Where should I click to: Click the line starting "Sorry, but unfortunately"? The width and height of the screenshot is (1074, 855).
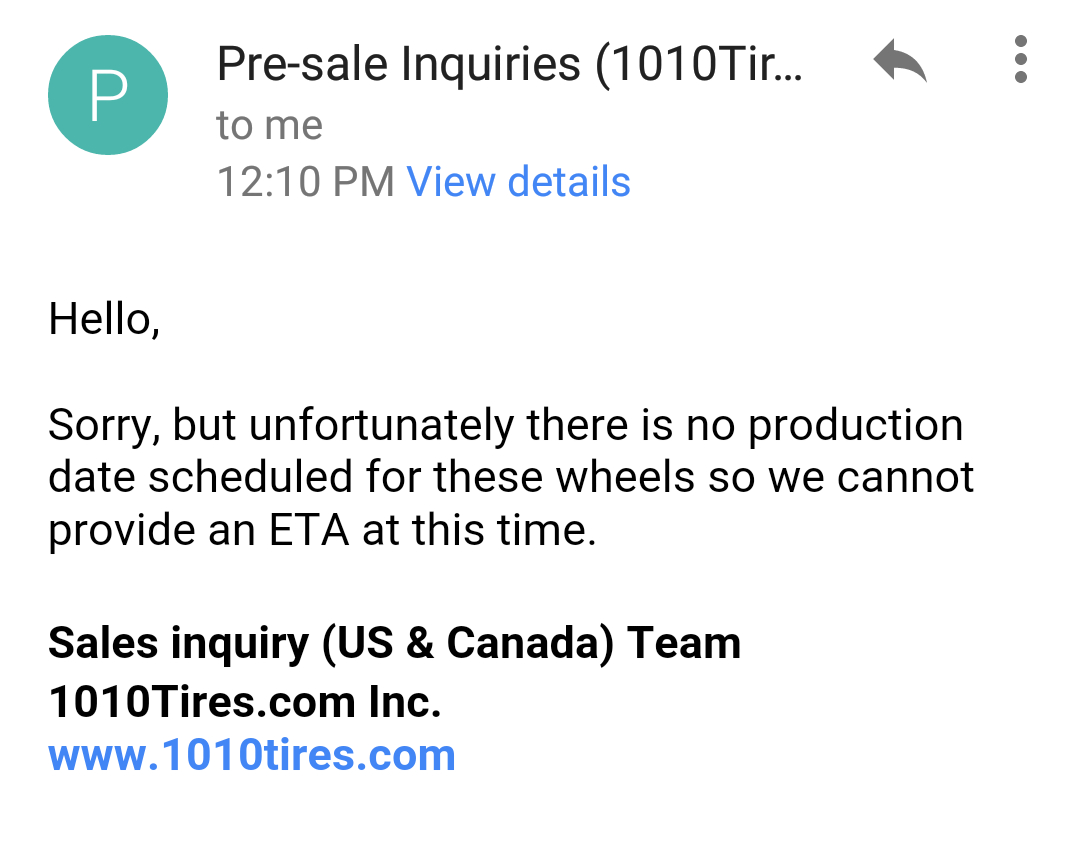click(505, 426)
